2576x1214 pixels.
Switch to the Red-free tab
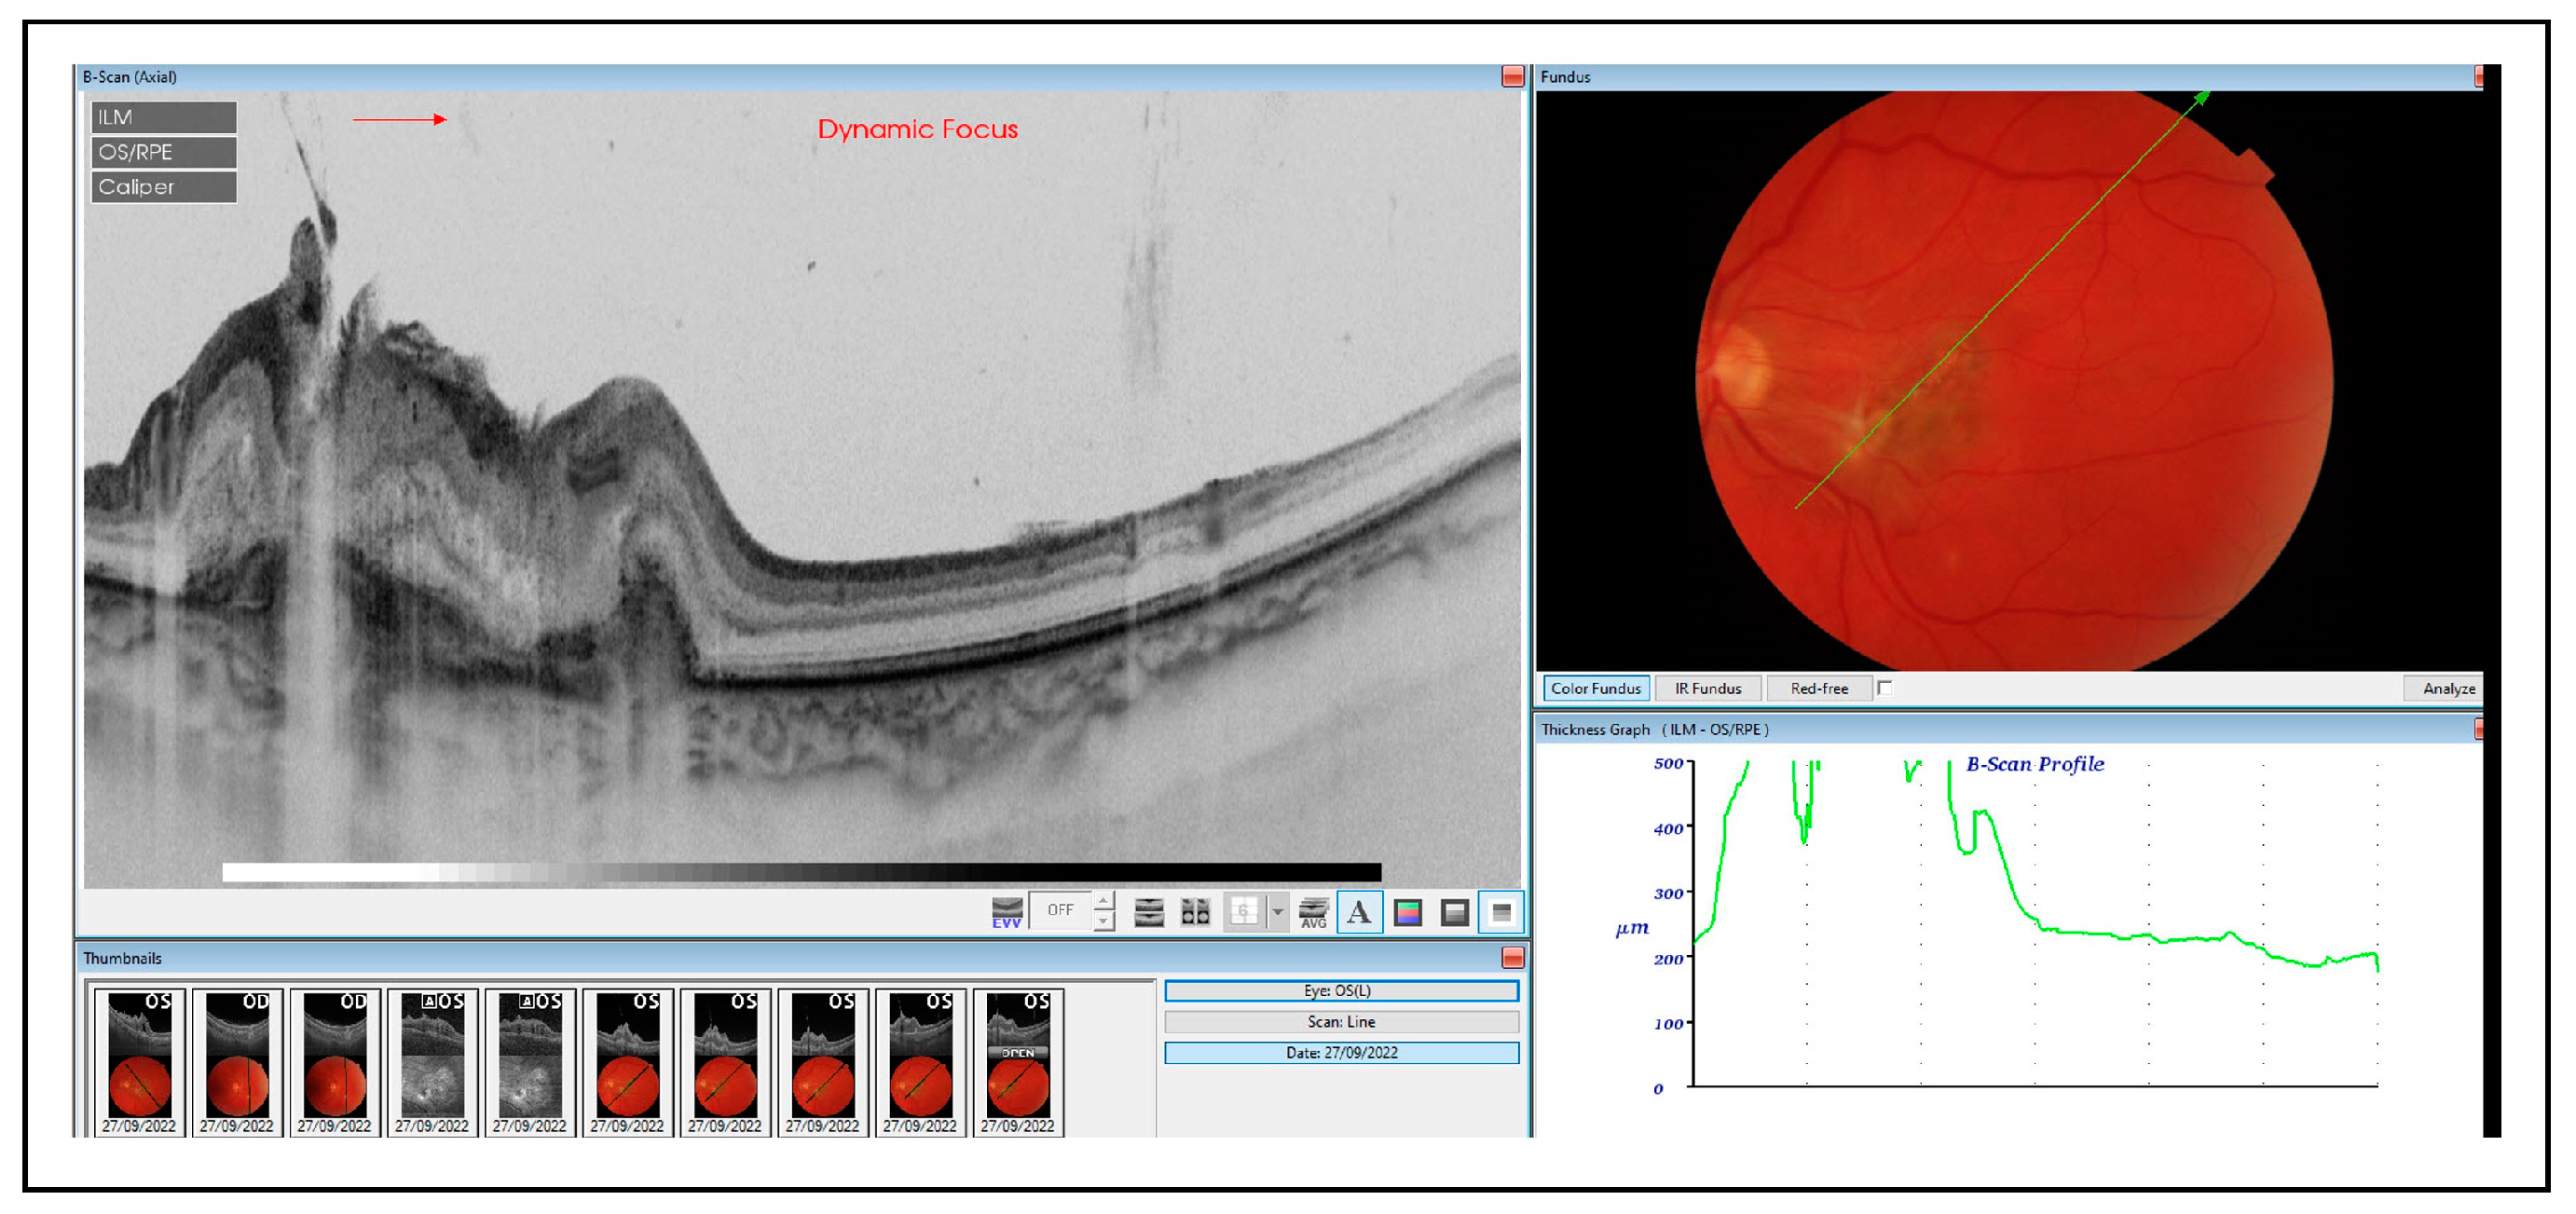[1818, 688]
